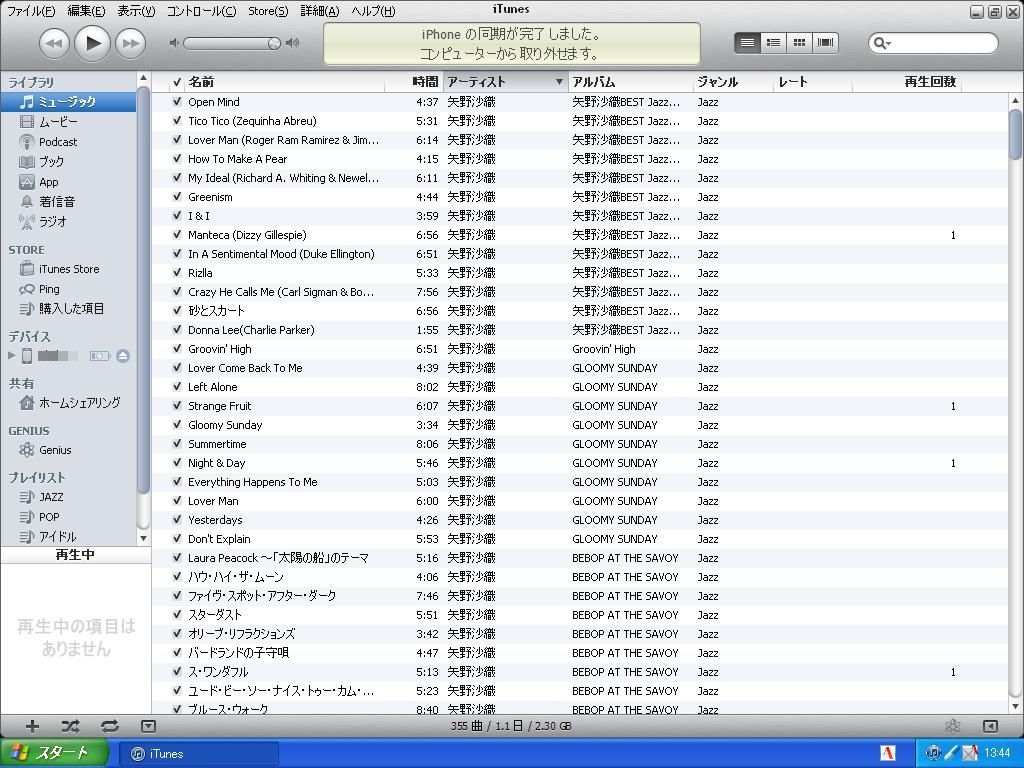This screenshot has height=768, width=1024.
Task: Click the Play button
Action: [x=92, y=42]
